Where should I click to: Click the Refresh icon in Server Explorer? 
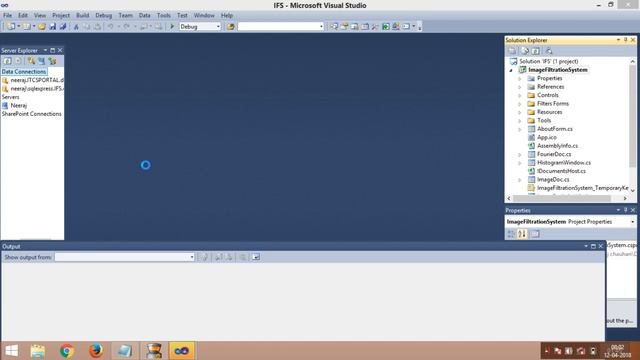coord(7,61)
